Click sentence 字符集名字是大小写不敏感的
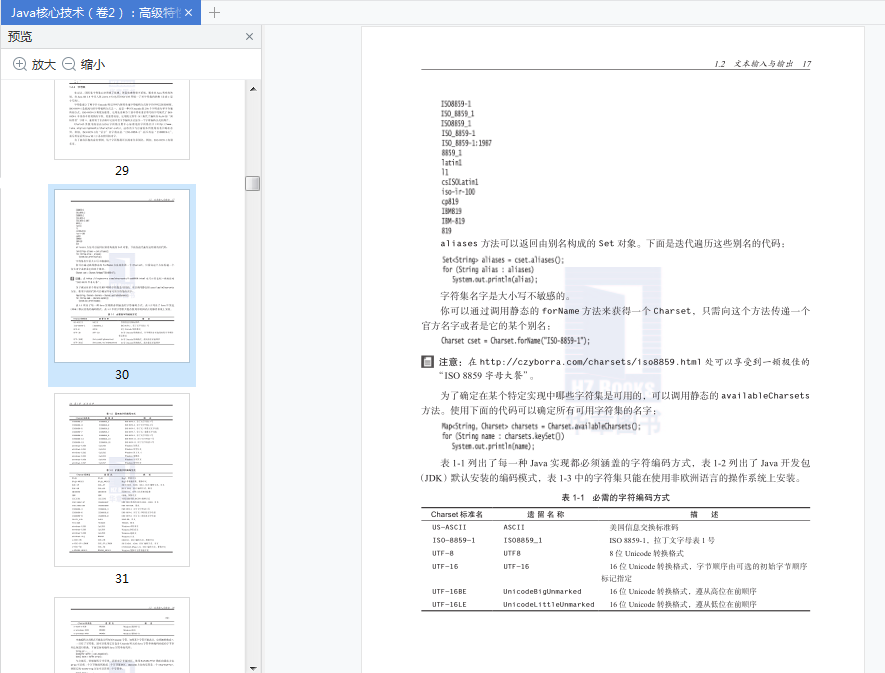This screenshot has height=673, width=885. pyautogui.click(x=506, y=296)
